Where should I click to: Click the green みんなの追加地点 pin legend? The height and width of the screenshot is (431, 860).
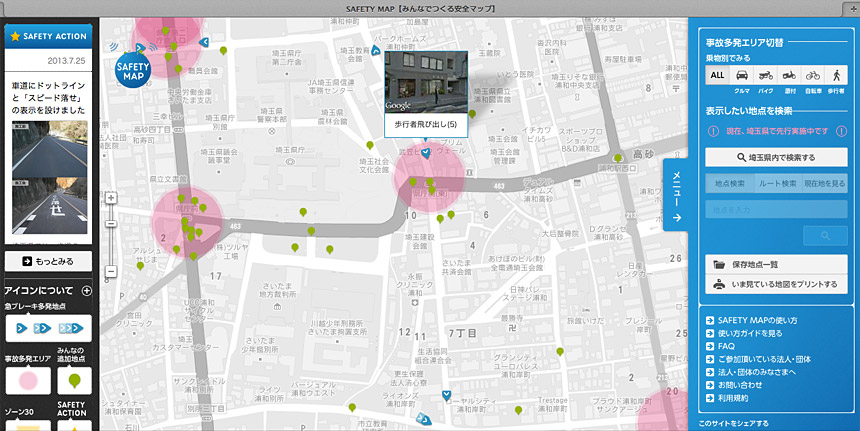[x=75, y=381]
